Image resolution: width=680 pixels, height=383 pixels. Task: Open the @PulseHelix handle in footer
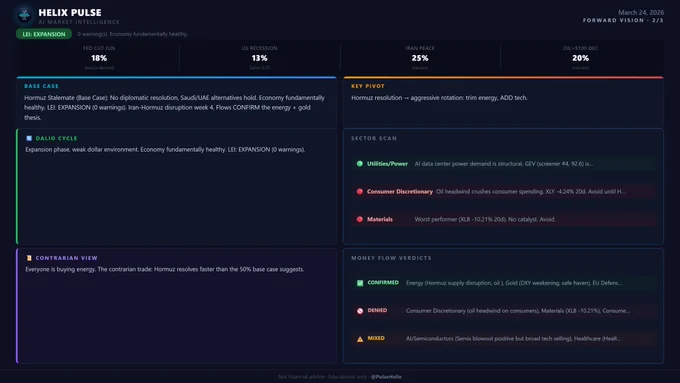[386, 377]
